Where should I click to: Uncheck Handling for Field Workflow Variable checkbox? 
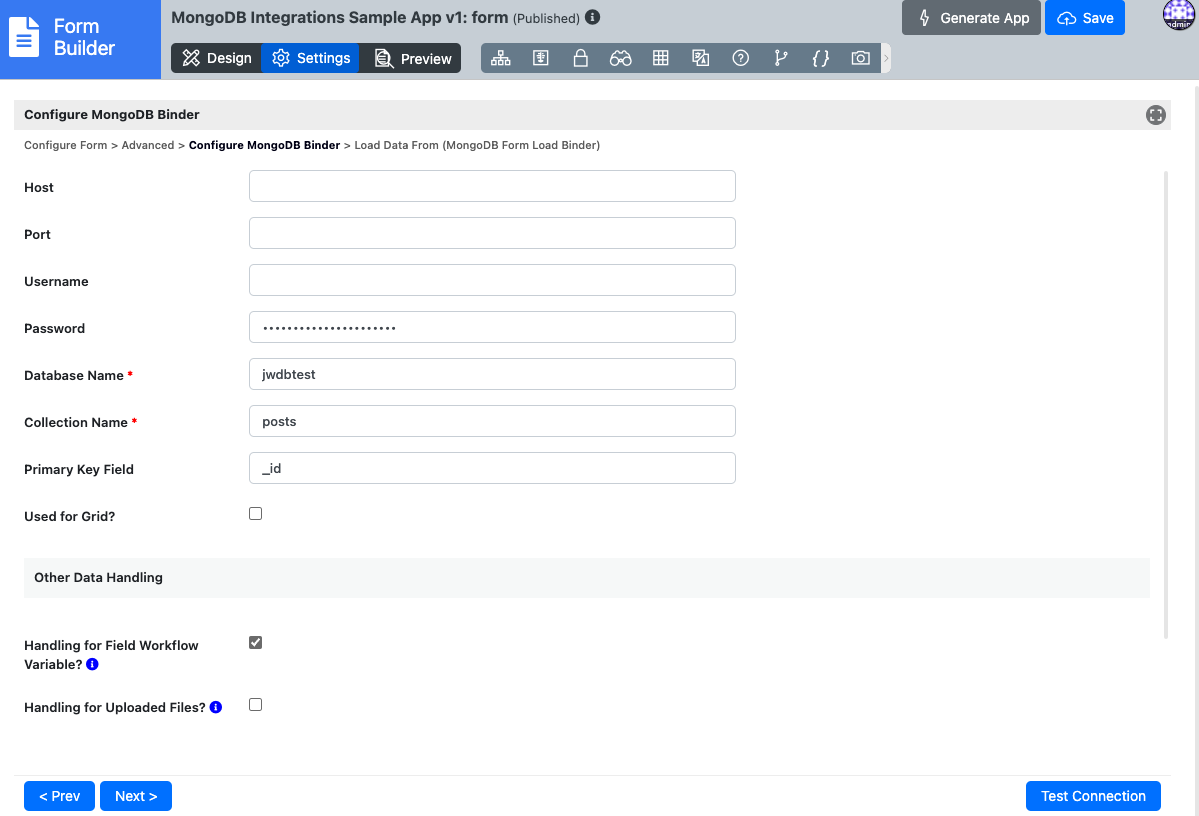pos(255,642)
